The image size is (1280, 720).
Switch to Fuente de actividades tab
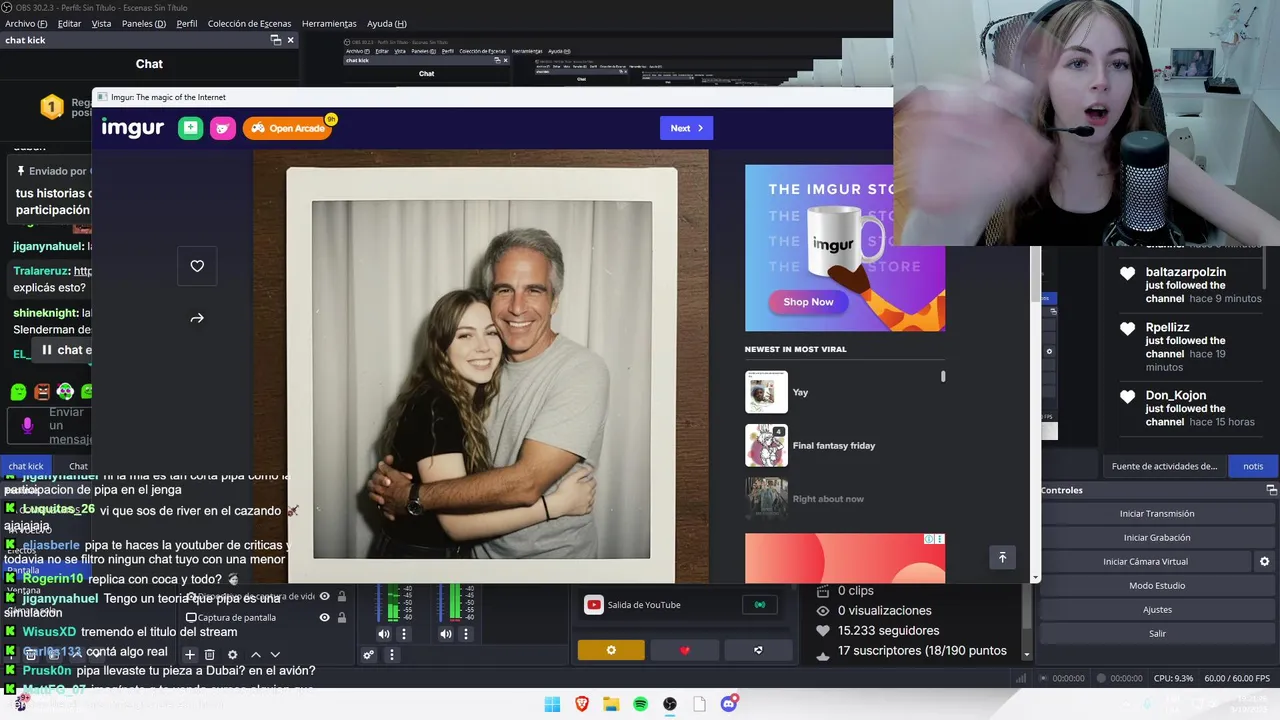pos(1164,466)
